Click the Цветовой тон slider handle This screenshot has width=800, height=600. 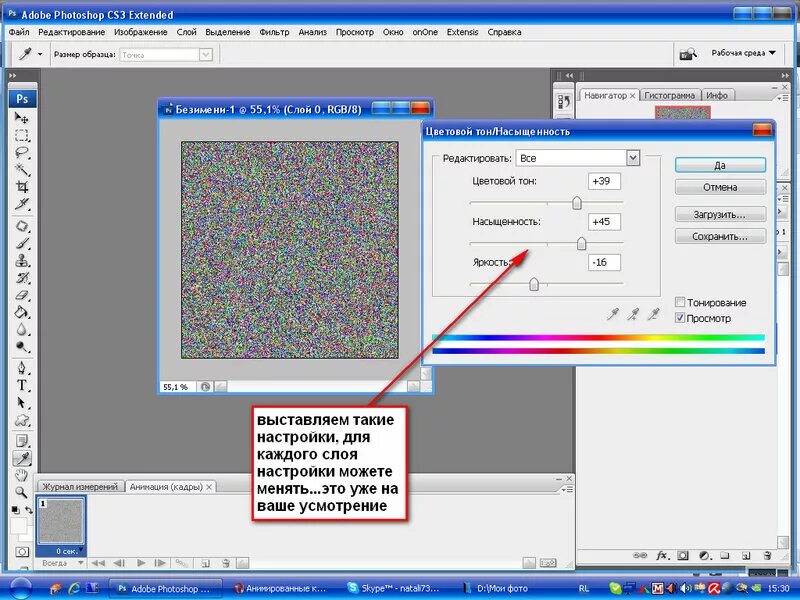tap(577, 203)
